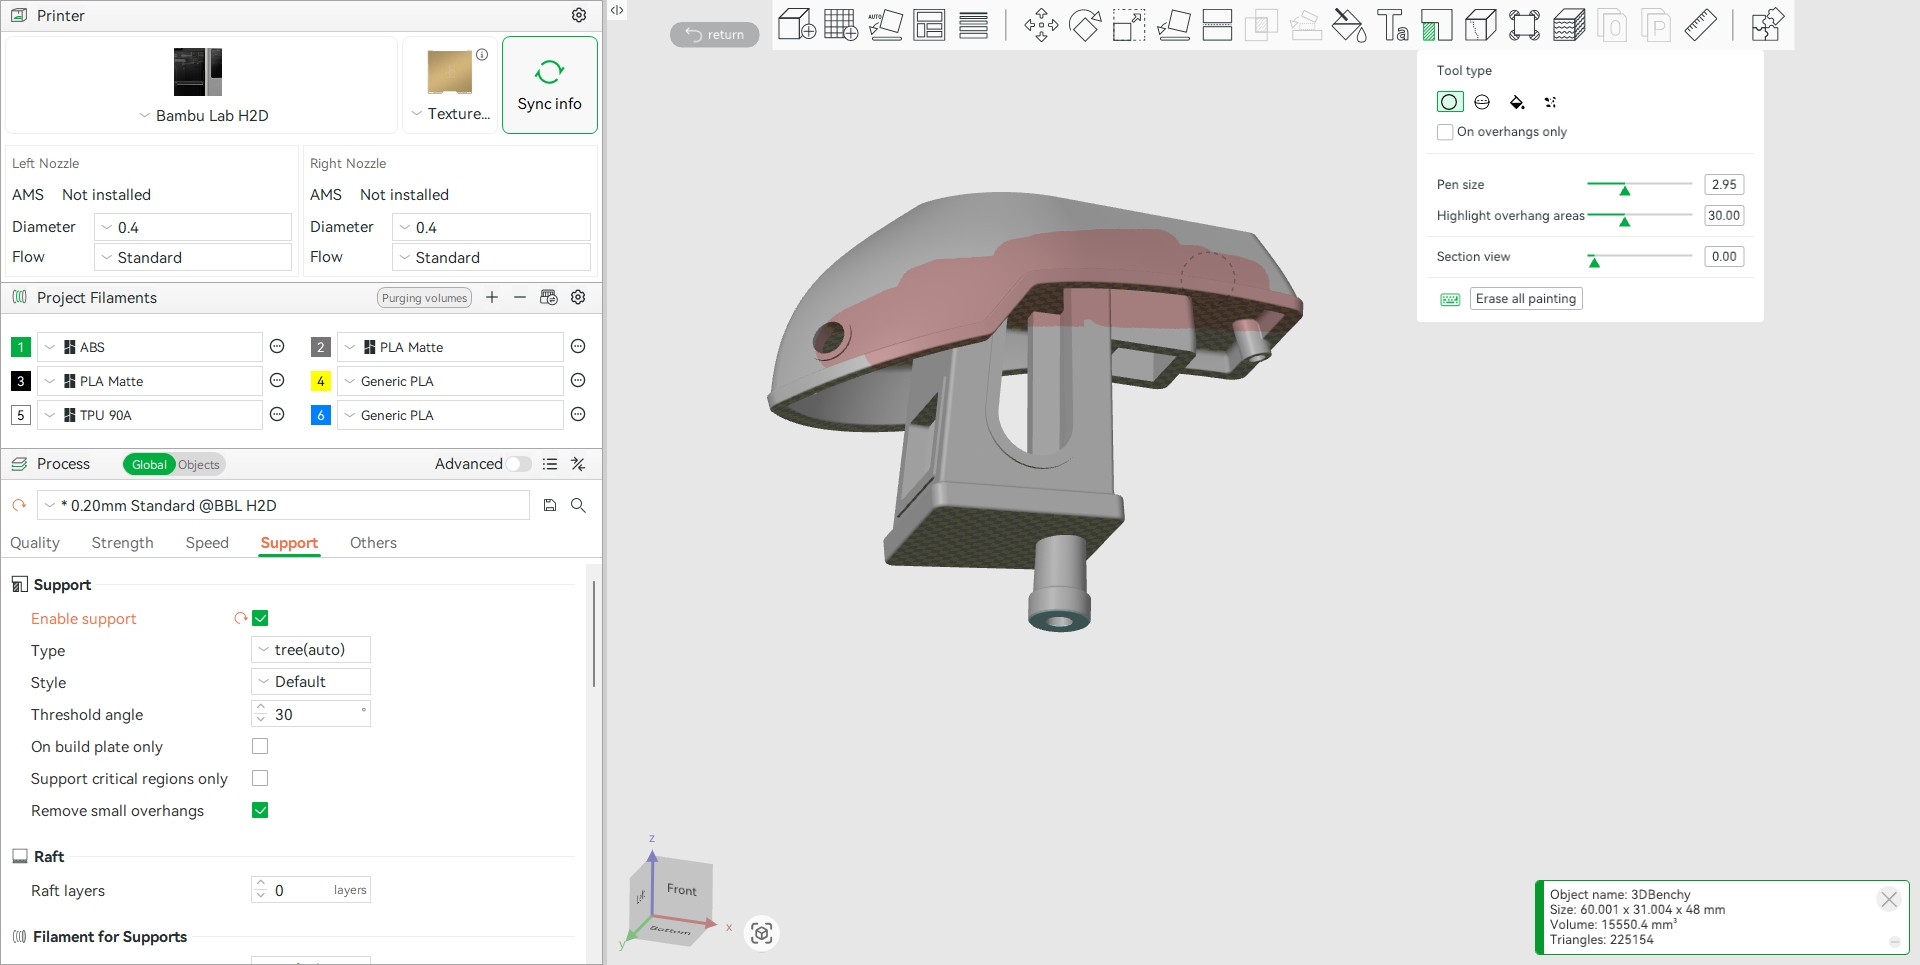Click the reset view camera icon
The image size is (1920, 965).
tap(762, 933)
